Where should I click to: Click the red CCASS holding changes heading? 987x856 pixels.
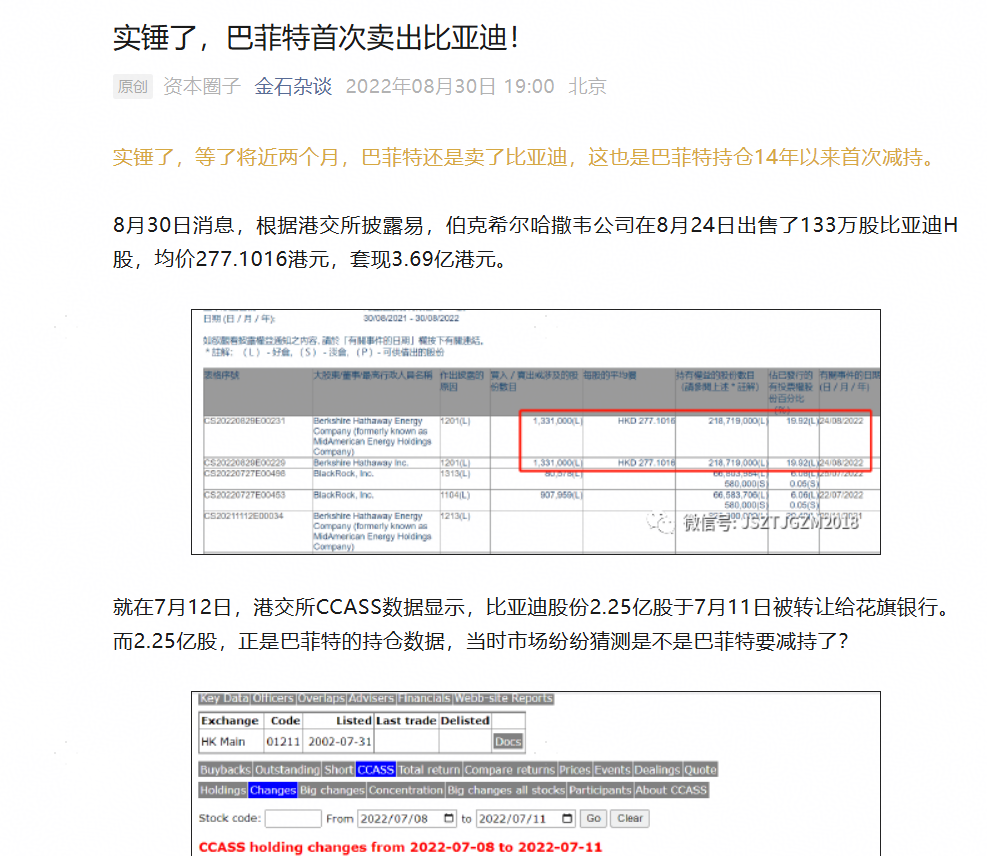coord(400,847)
